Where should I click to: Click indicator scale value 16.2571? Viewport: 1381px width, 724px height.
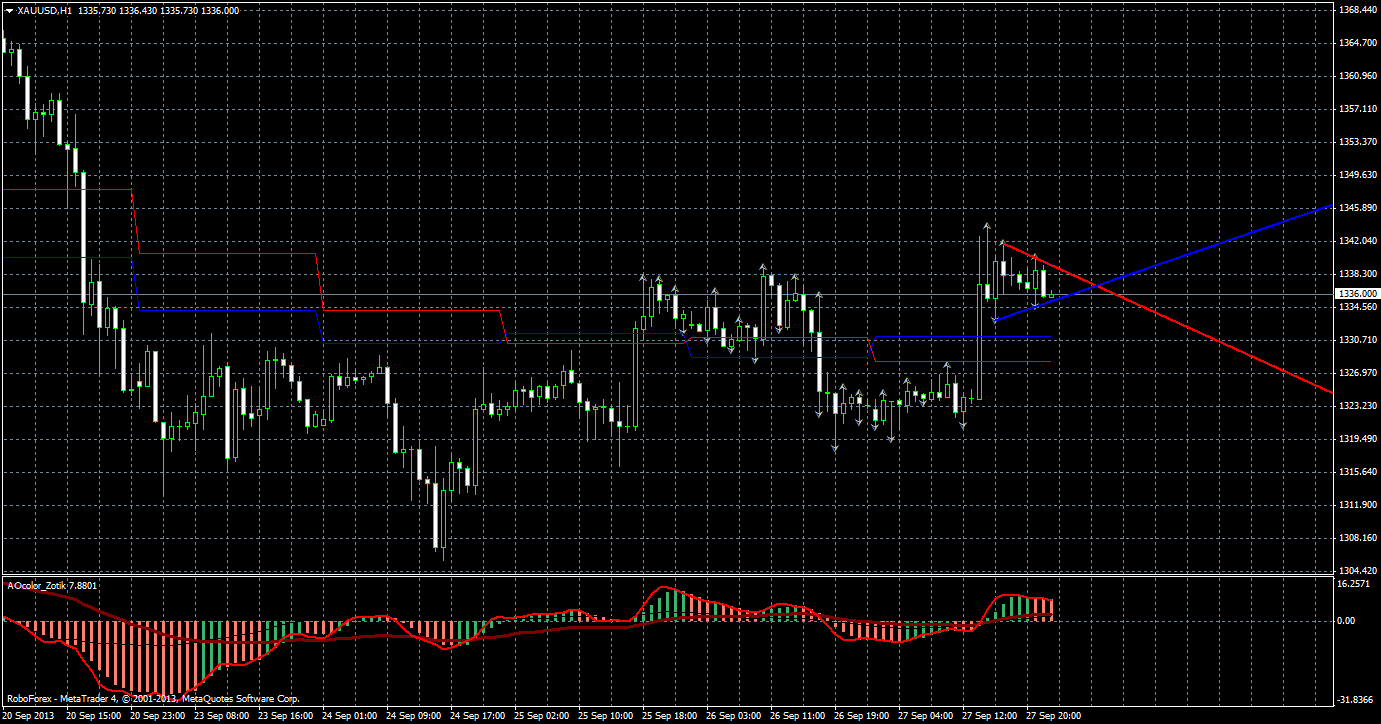point(1355,583)
